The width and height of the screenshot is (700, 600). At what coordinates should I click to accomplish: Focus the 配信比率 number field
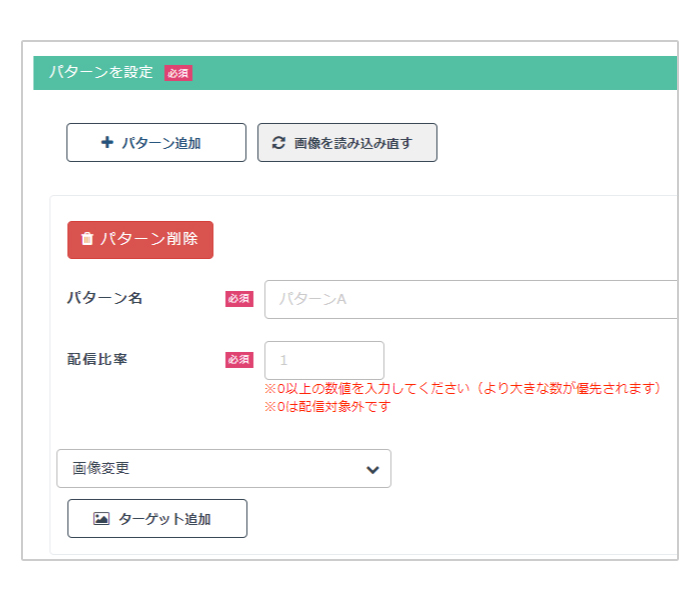point(324,360)
